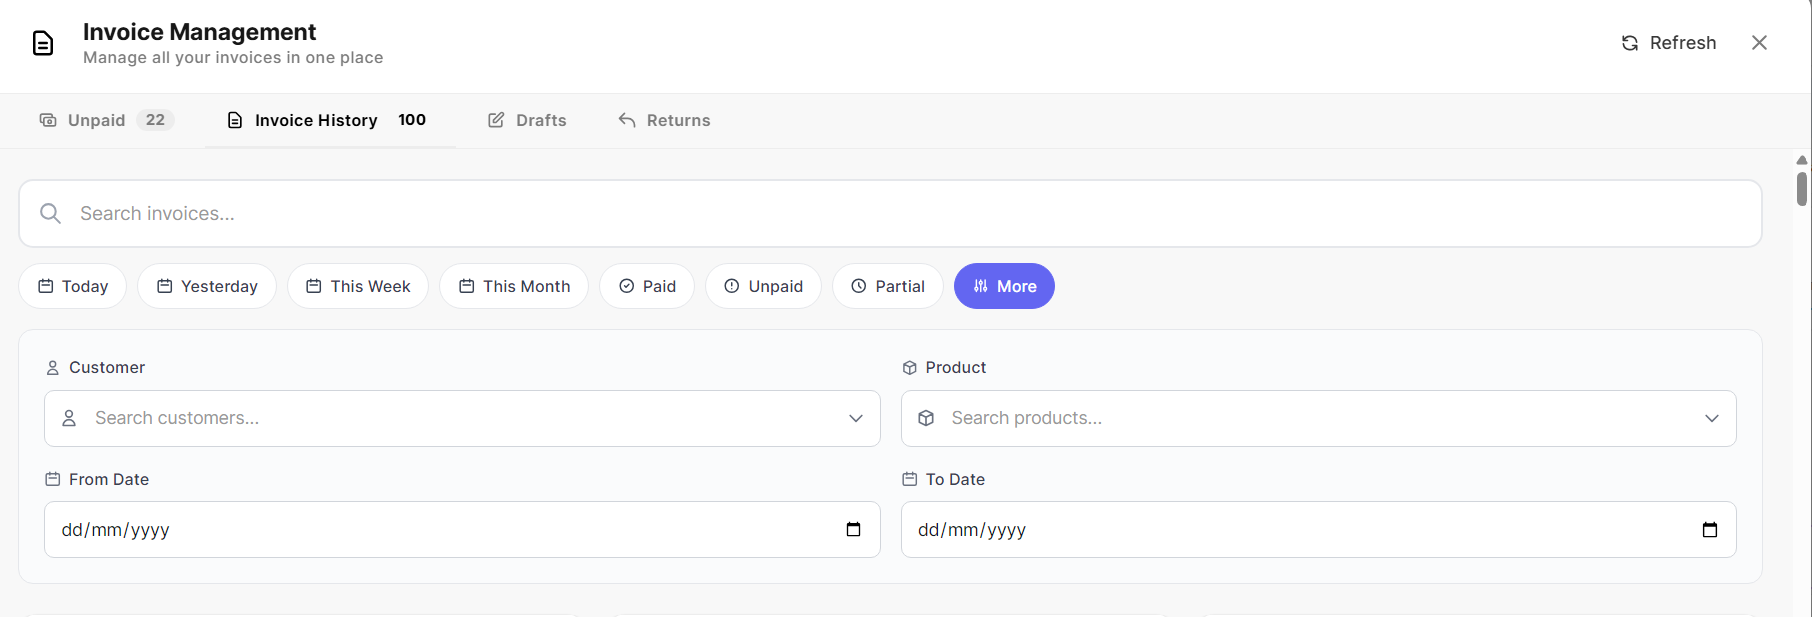1812x617 pixels.
Task: Click the Refresh button
Action: pyautogui.click(x=1668, y=43)
